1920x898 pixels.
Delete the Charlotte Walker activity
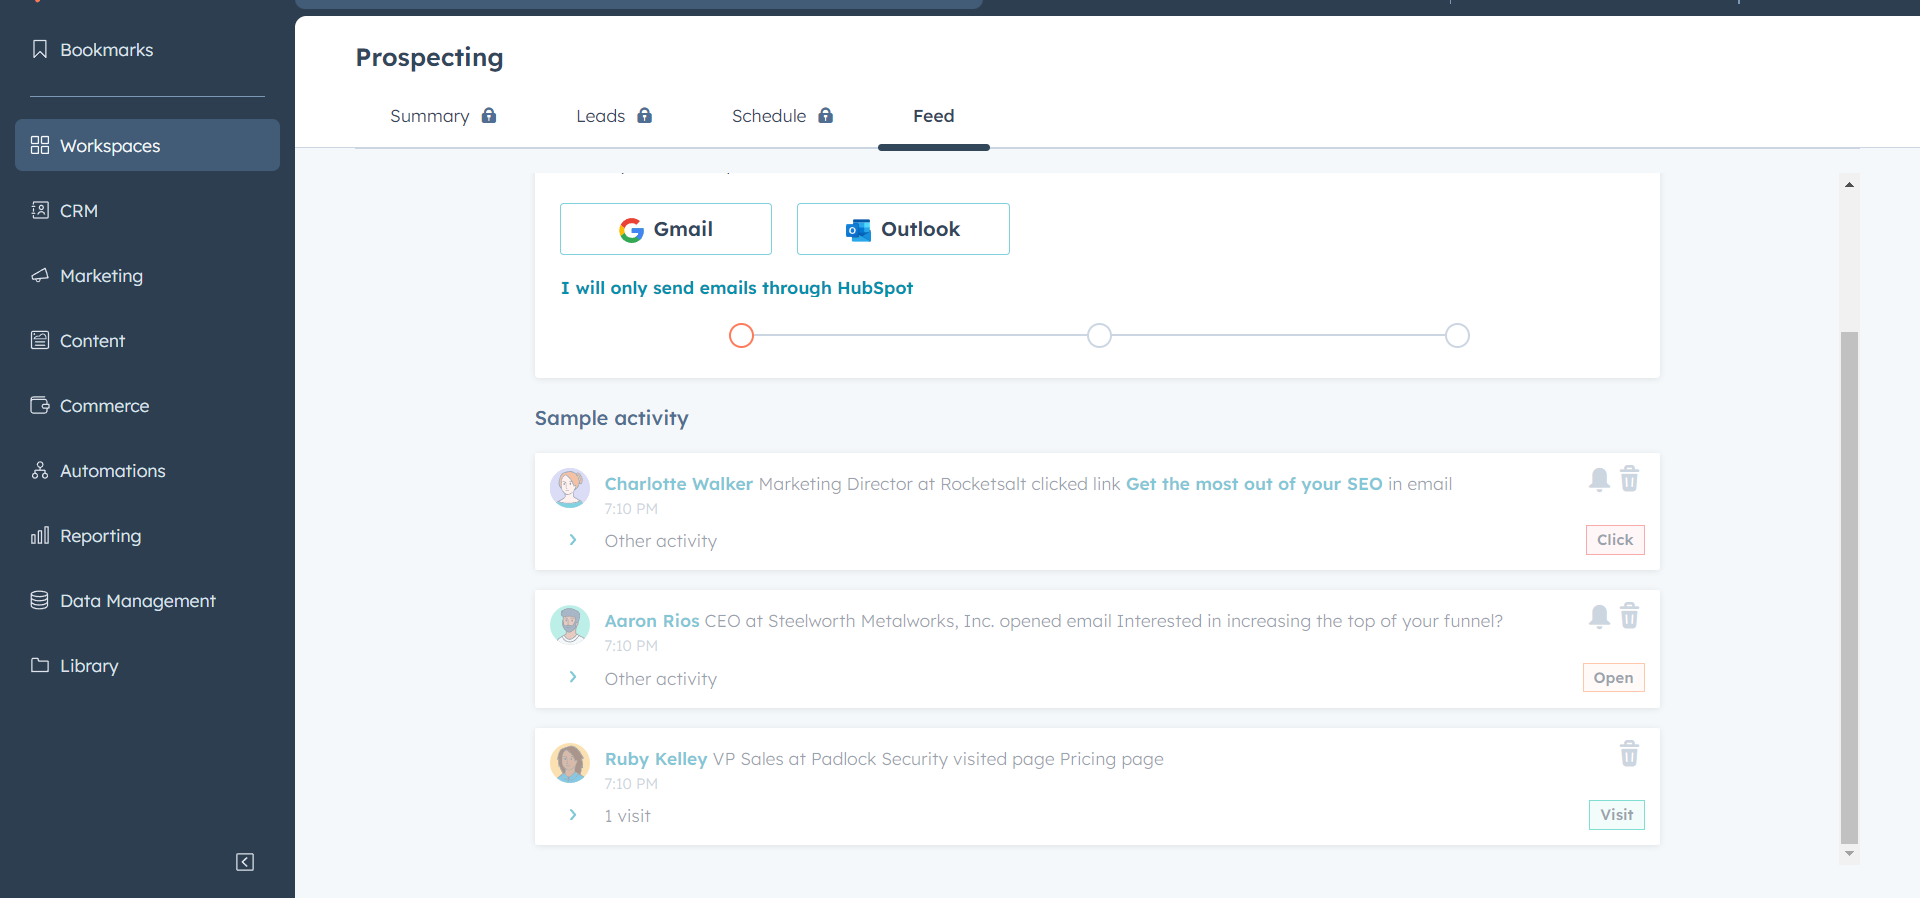point(1630,479)
